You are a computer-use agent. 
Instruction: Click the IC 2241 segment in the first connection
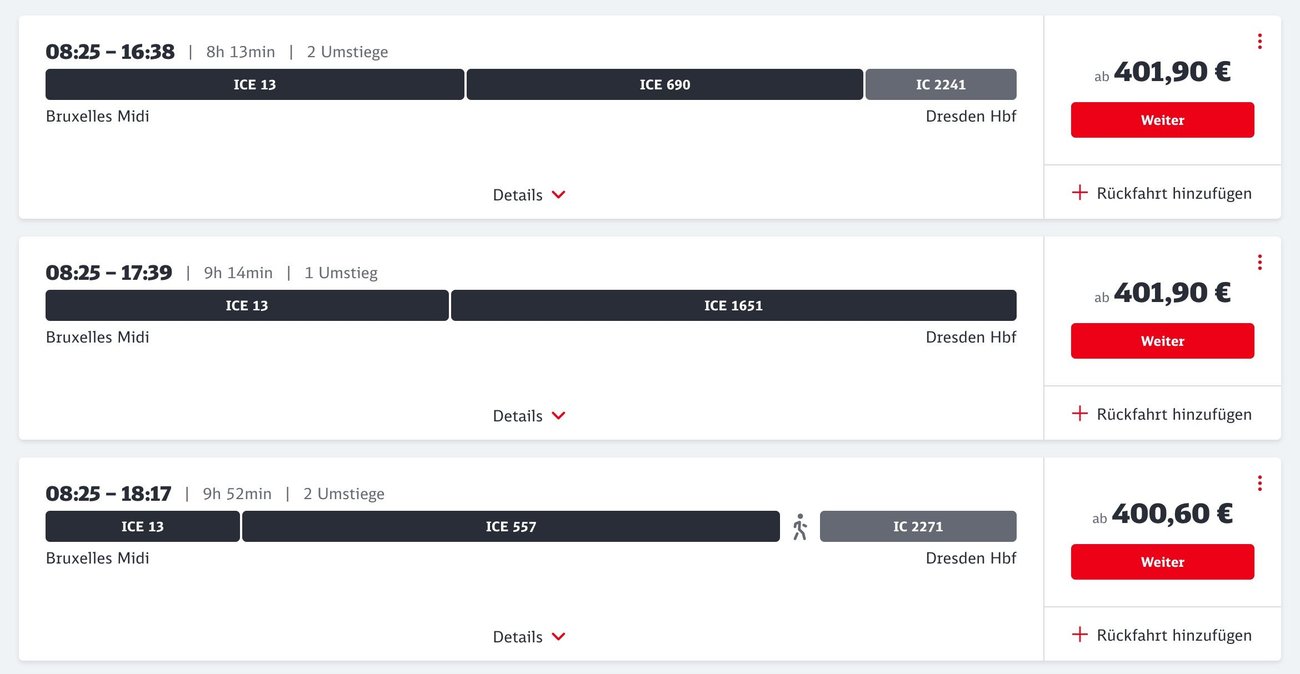click(x=941, y=84)
